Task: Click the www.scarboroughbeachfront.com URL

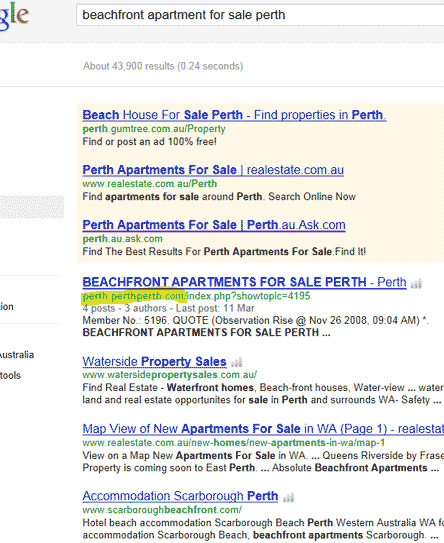Action: click(162, 510)
